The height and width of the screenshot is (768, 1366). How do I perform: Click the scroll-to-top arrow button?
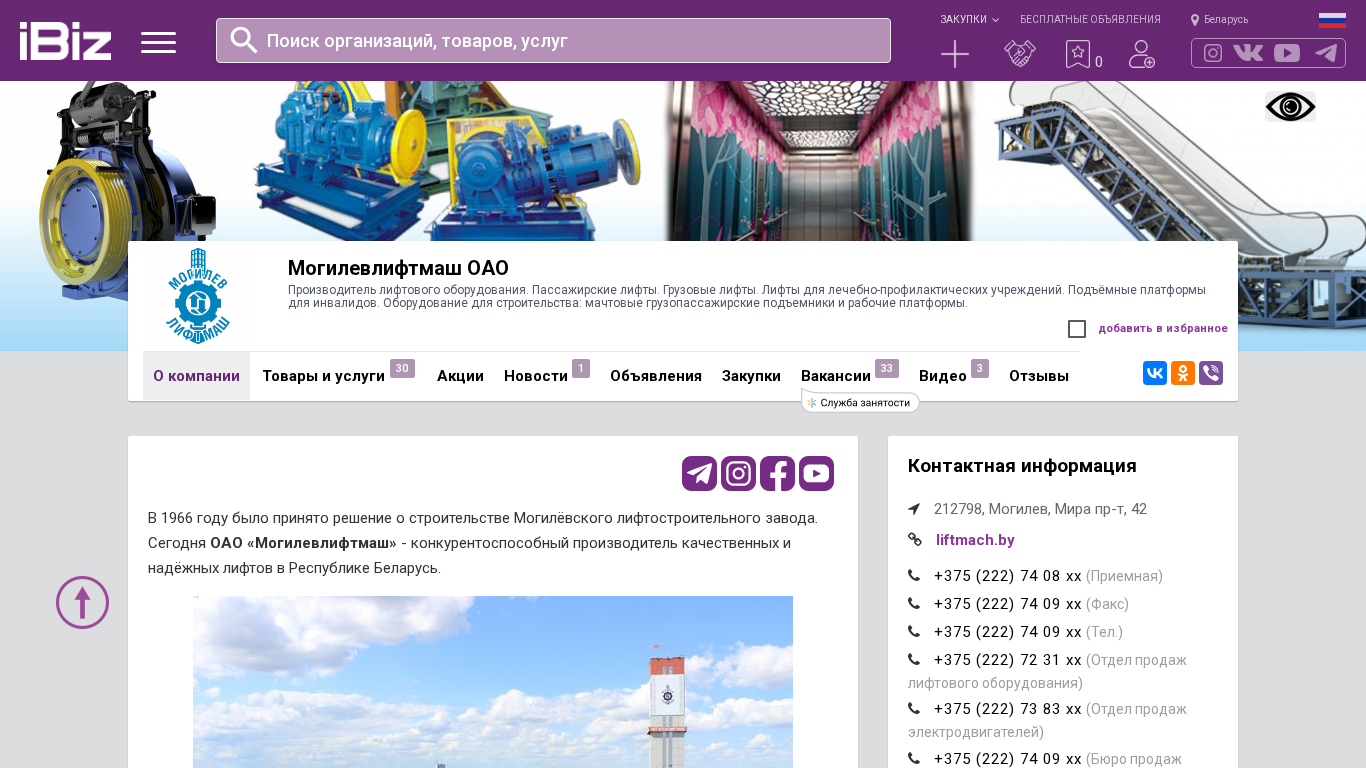click(83, 602)
